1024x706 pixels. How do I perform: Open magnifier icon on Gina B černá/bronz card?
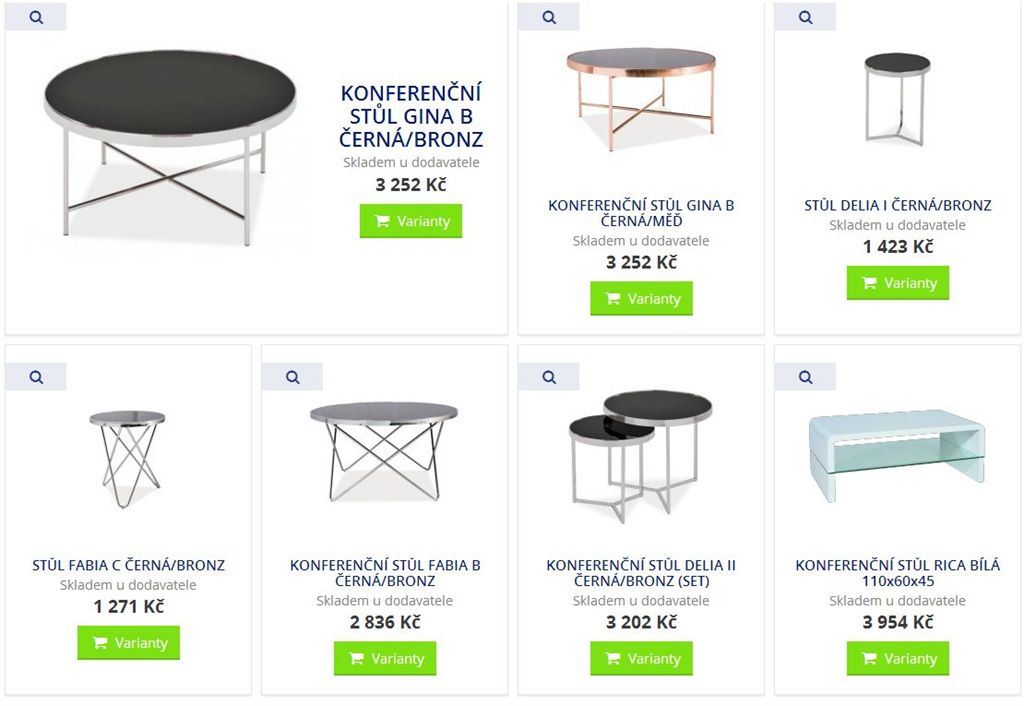click(36, 17)
